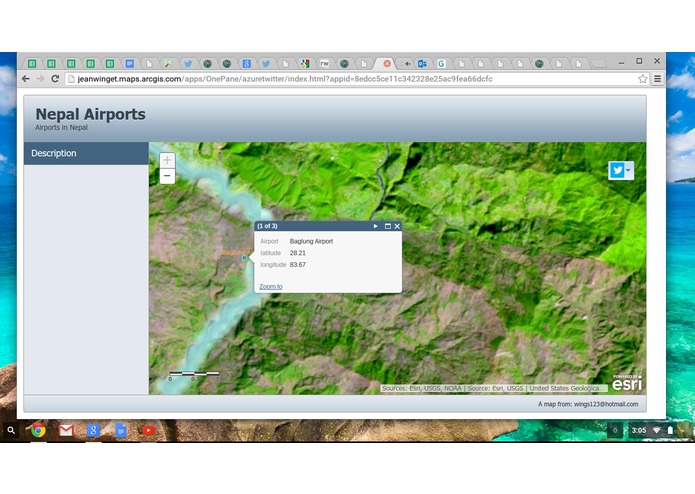Viewport: 695px width, 494px height.
Task: Open ChromeOS launcher search
Action: (11, 430)
